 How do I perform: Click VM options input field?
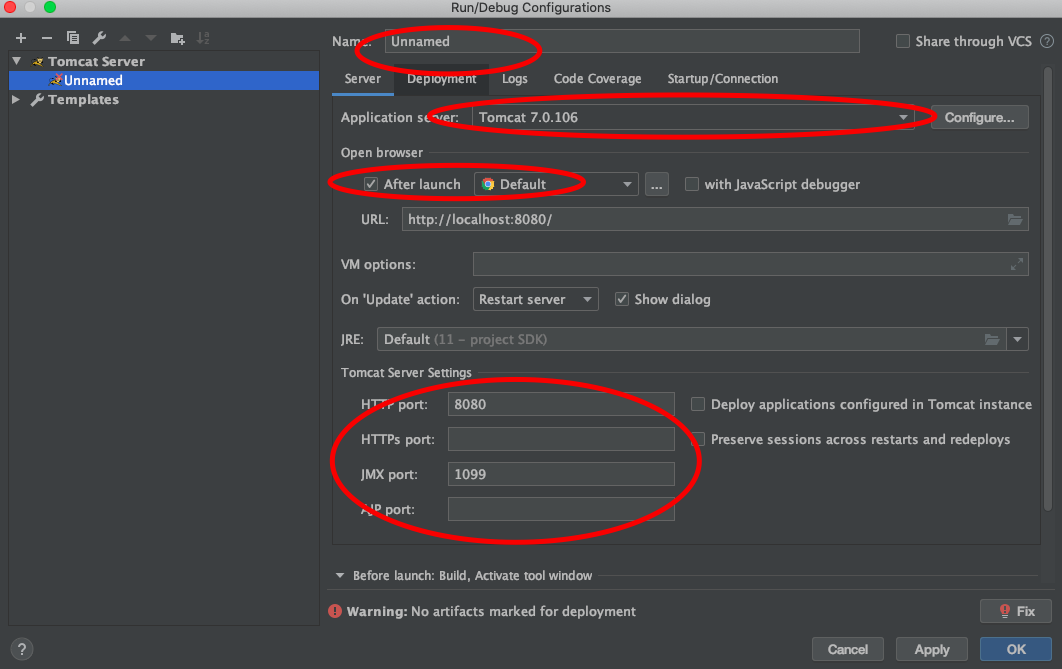(x=750, y=264)
